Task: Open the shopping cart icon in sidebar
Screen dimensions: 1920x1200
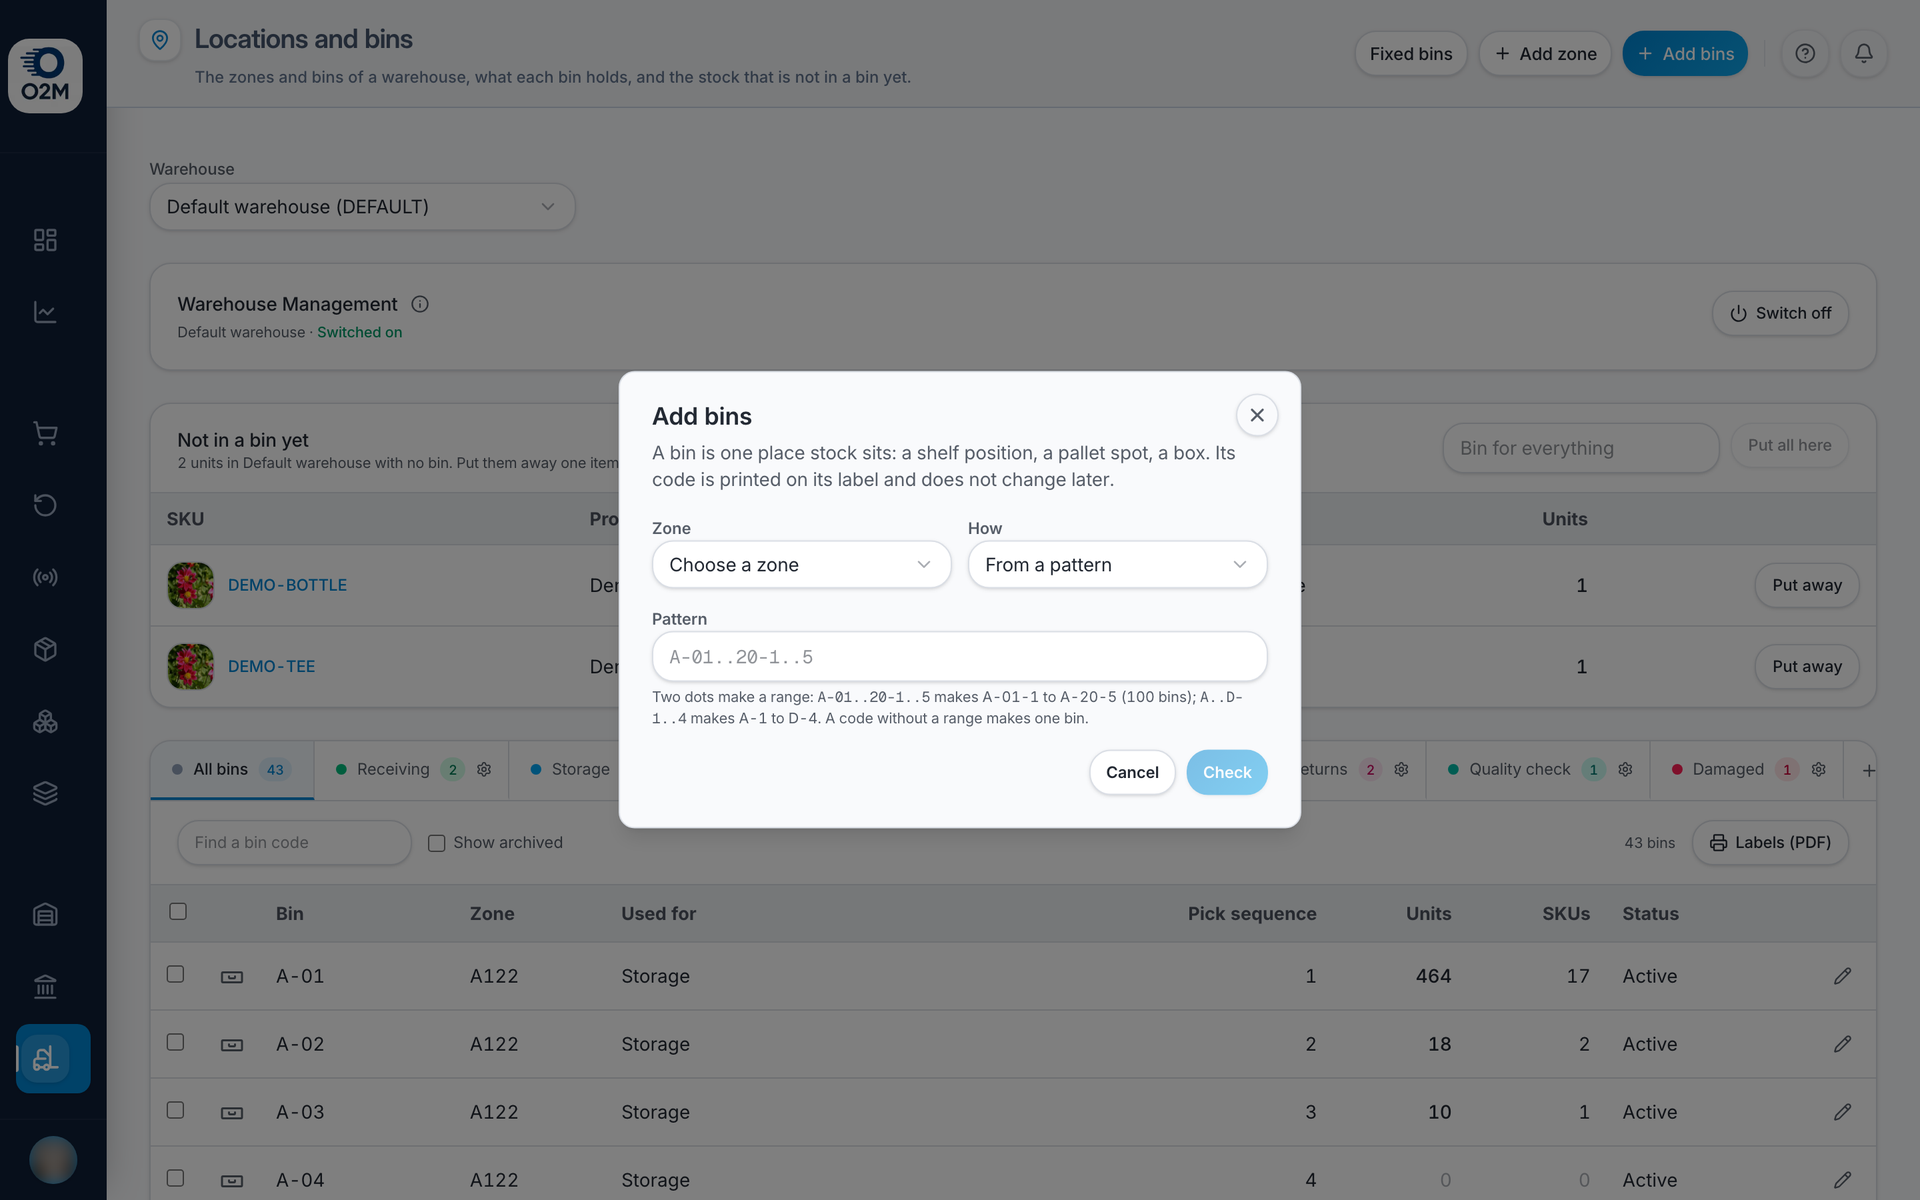Action: 45,433
